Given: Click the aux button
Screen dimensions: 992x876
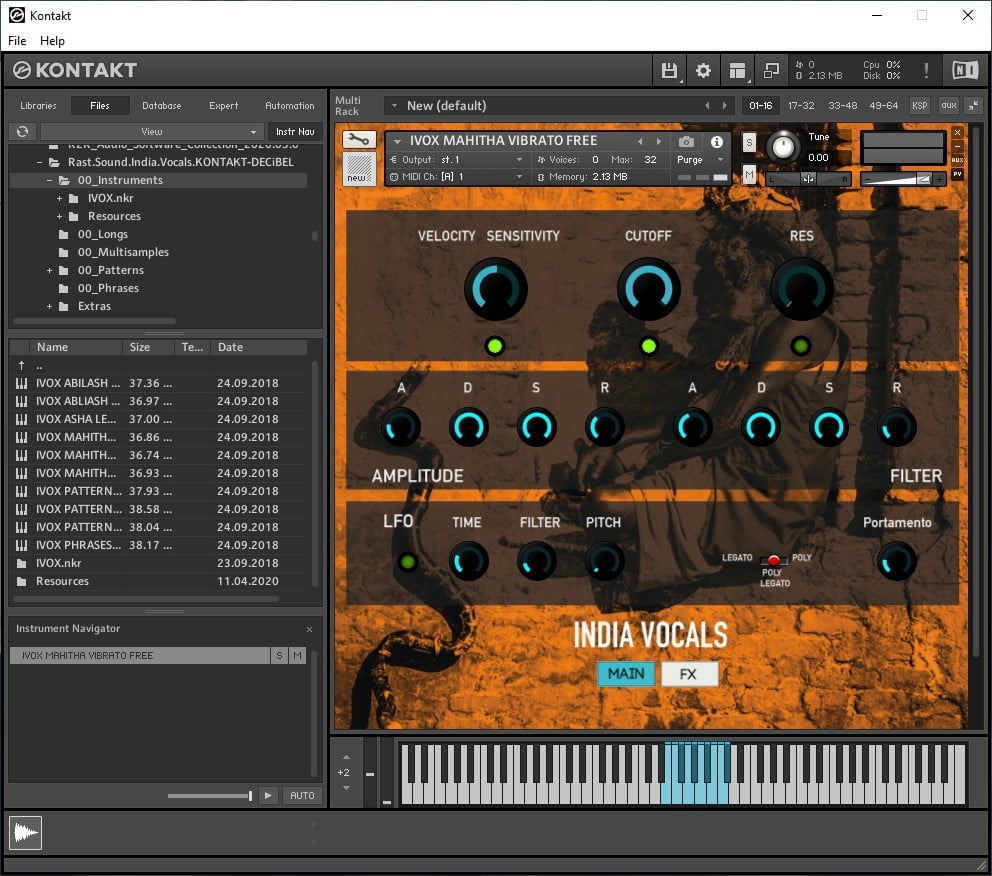Looking at the screenshot, I should [x=948, y=106].
